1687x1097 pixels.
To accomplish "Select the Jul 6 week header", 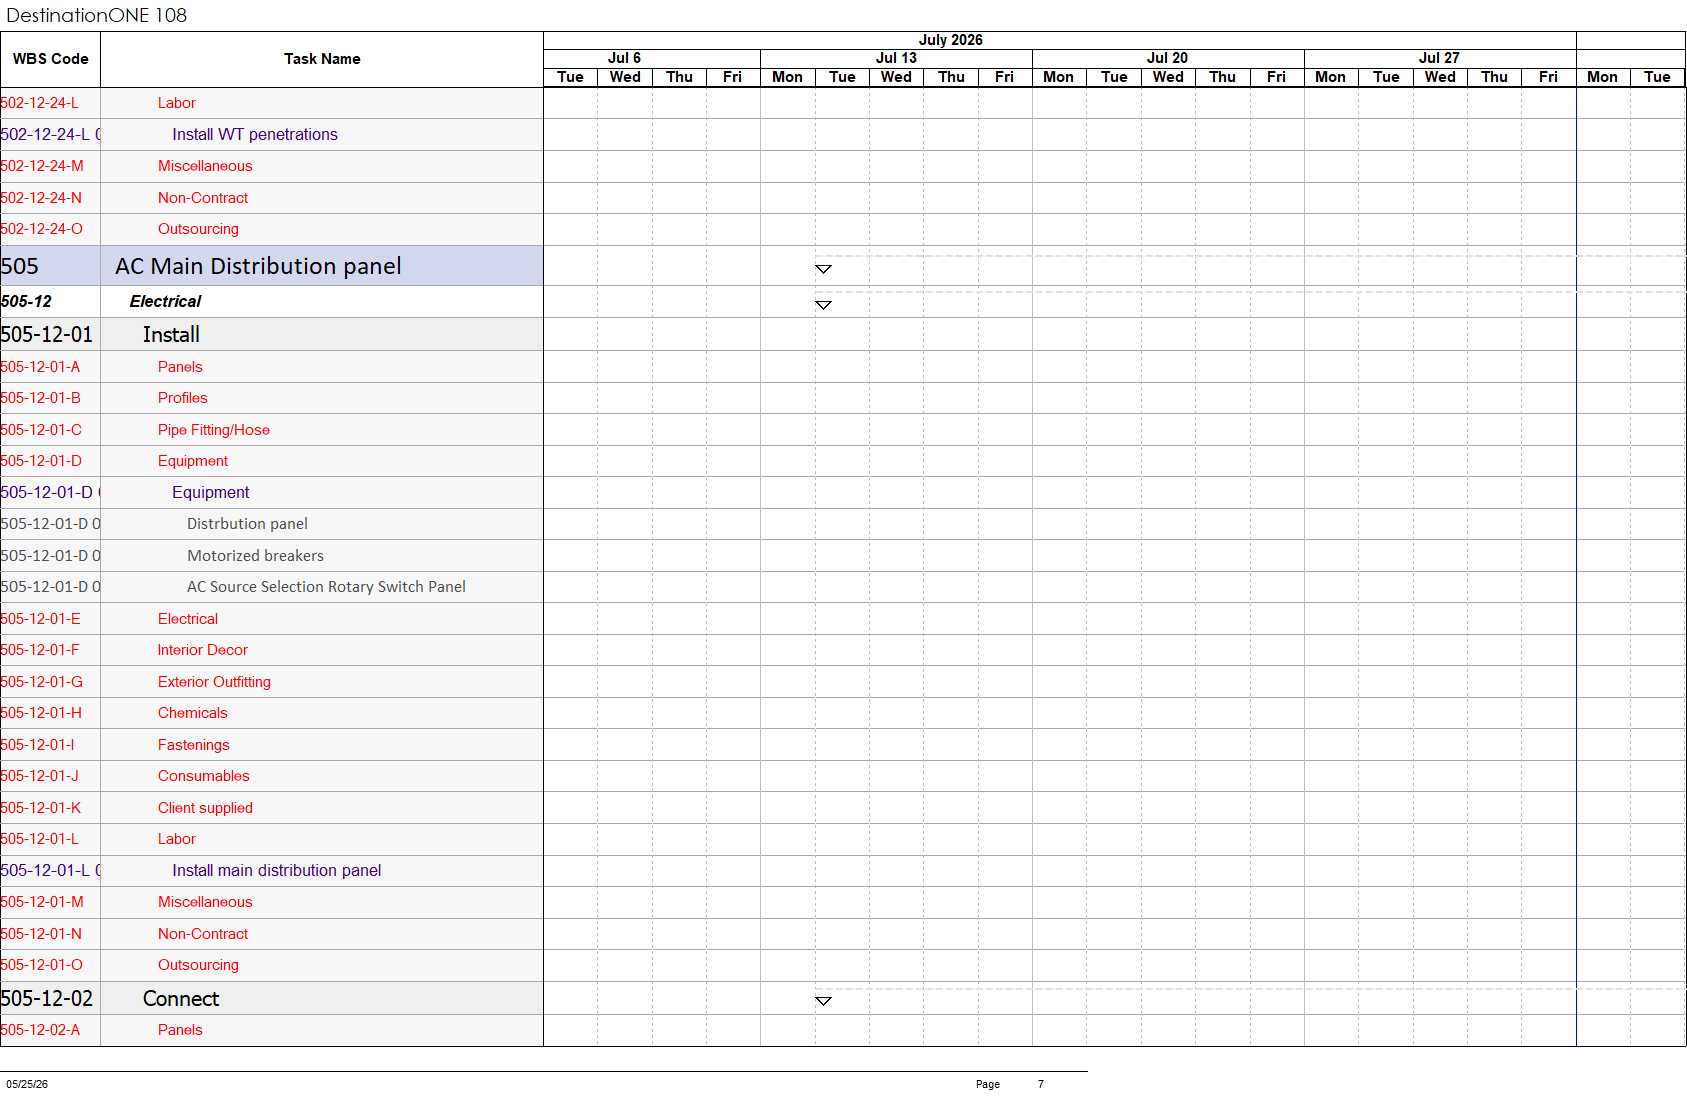I will (x=624, y=58).
